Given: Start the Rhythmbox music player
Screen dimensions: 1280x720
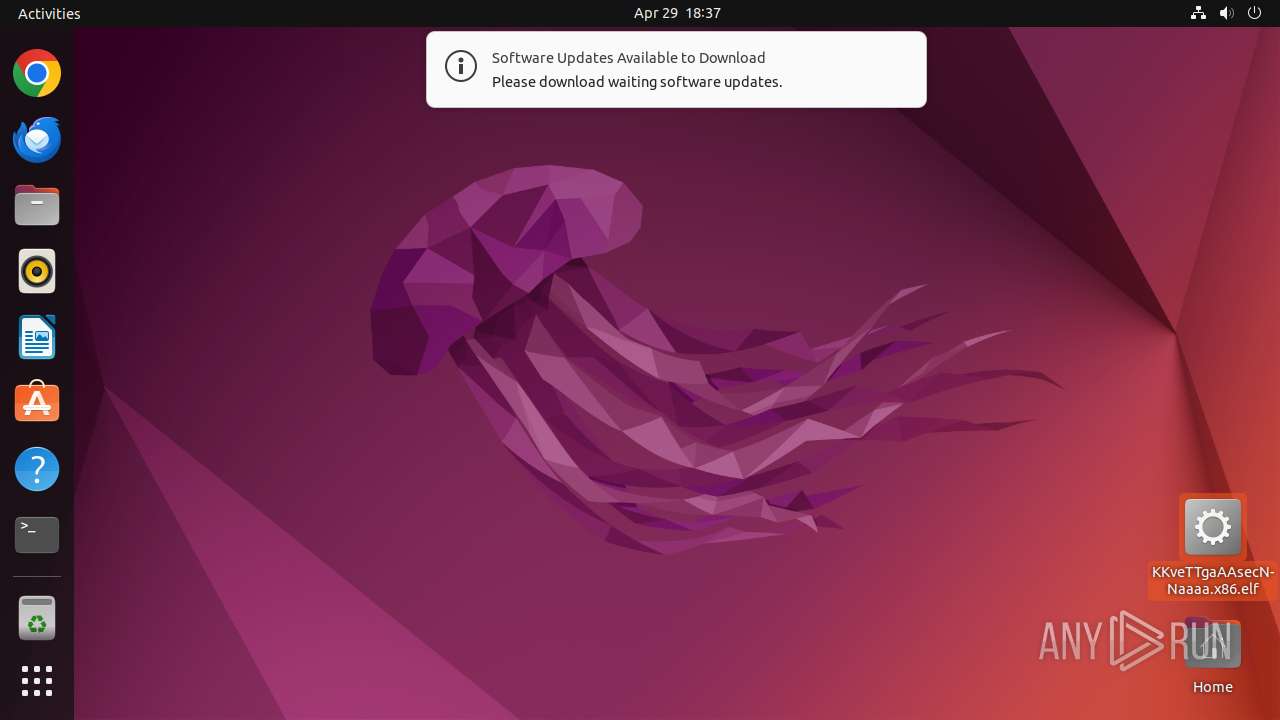Looking at the screenshot, I should pos(37,271).
